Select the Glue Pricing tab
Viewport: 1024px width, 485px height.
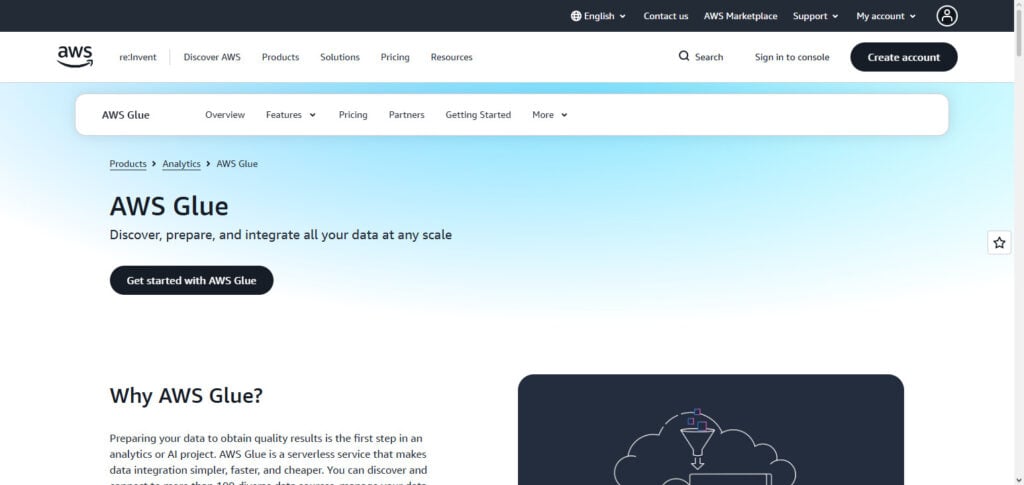pyautogui.click(x=353, y=115)
